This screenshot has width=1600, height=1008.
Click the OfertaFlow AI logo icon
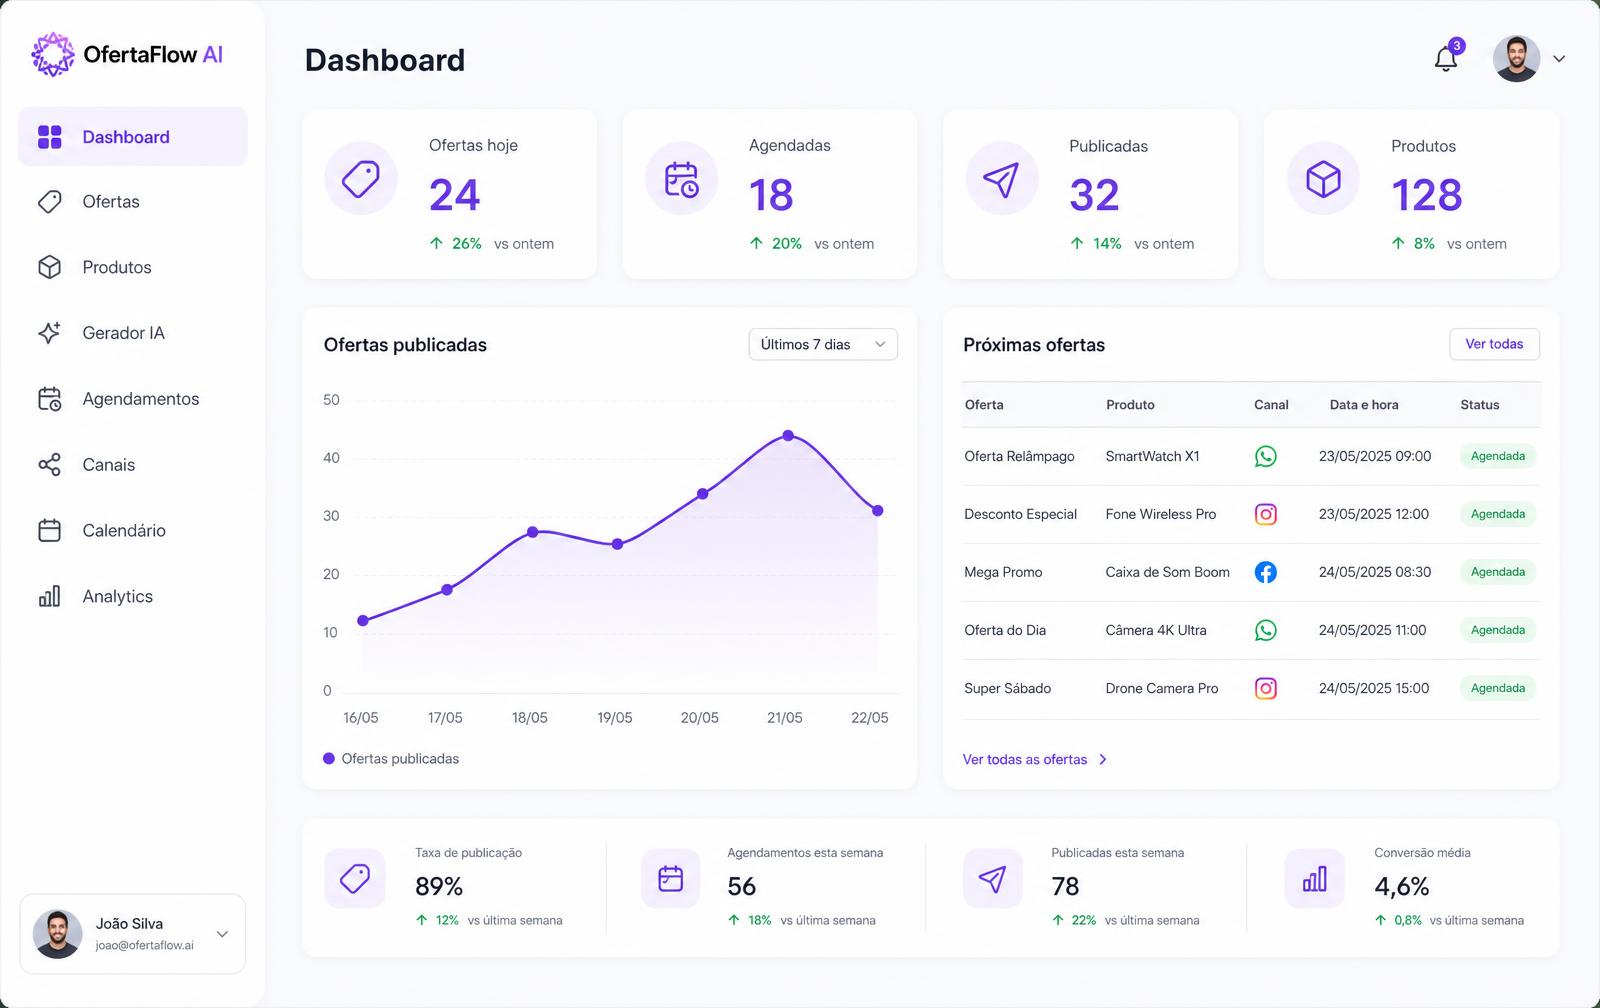(53, 54)
